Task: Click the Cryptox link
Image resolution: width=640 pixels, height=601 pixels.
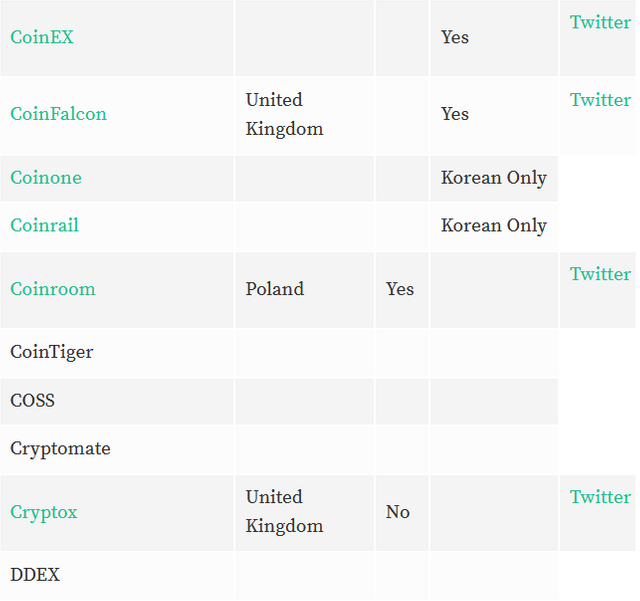Action: coord(44,512)
